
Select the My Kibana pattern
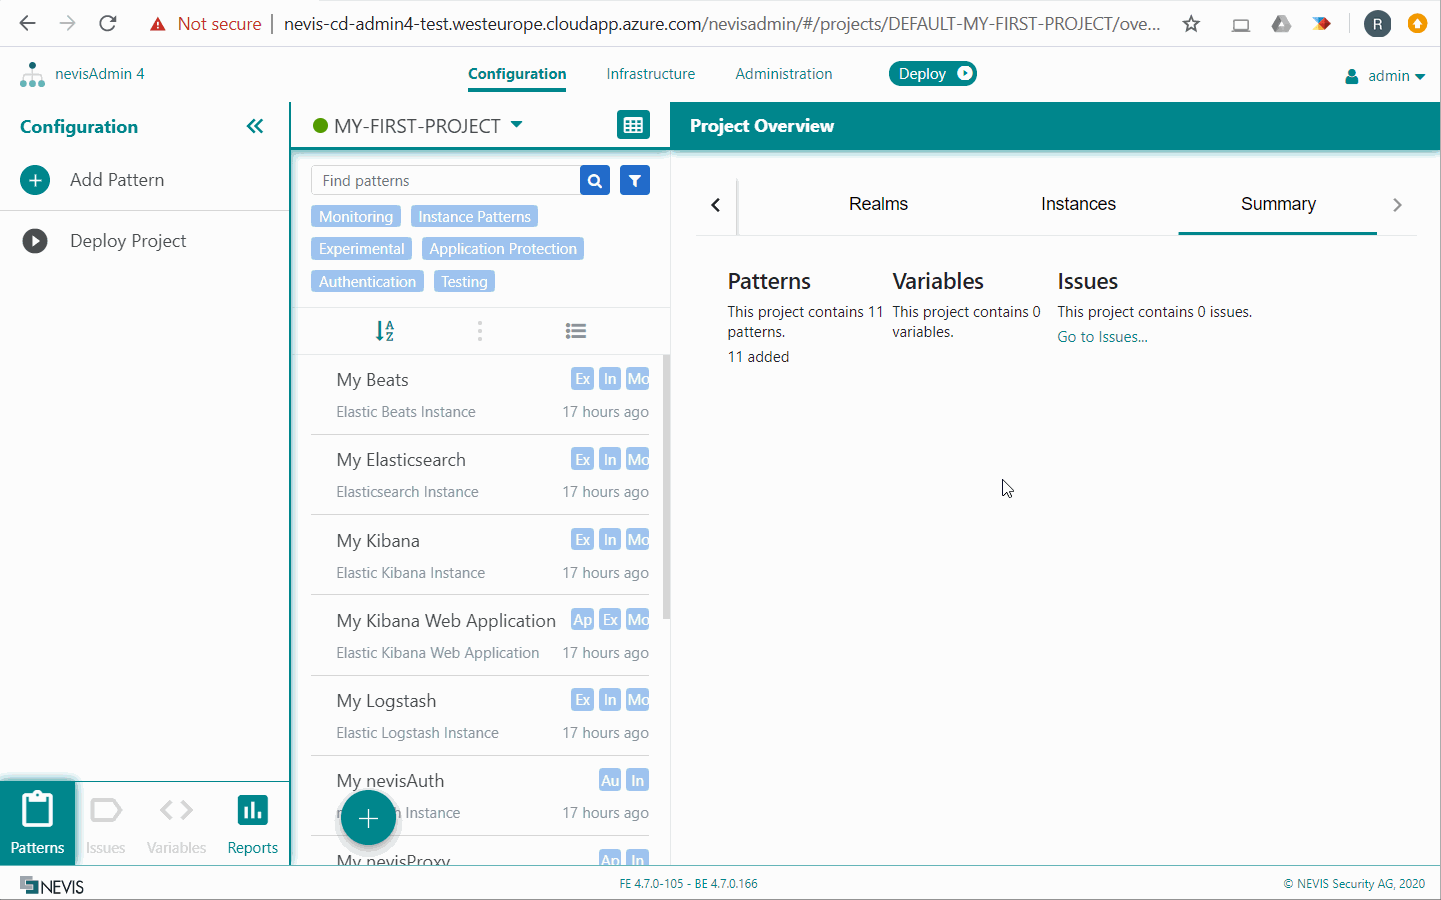click(x=480, y=555)
